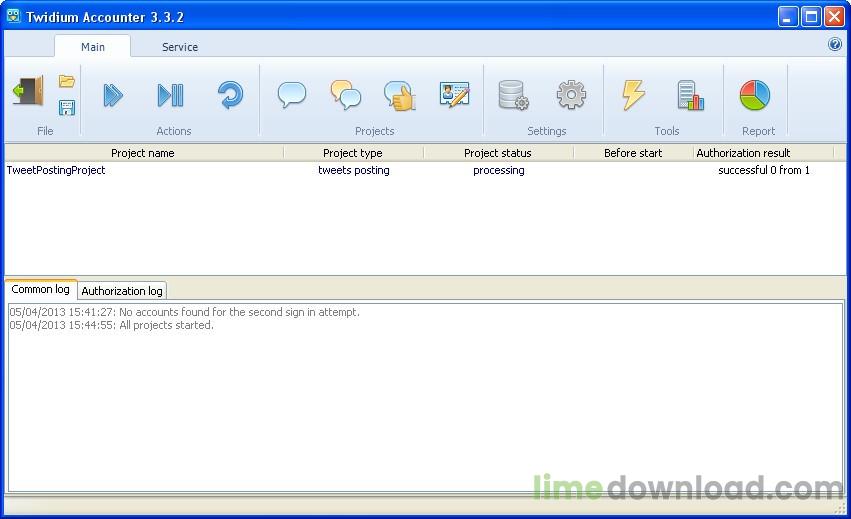Open the double speech bubbles project icon

pyautogui.click(x=346, y=95)
